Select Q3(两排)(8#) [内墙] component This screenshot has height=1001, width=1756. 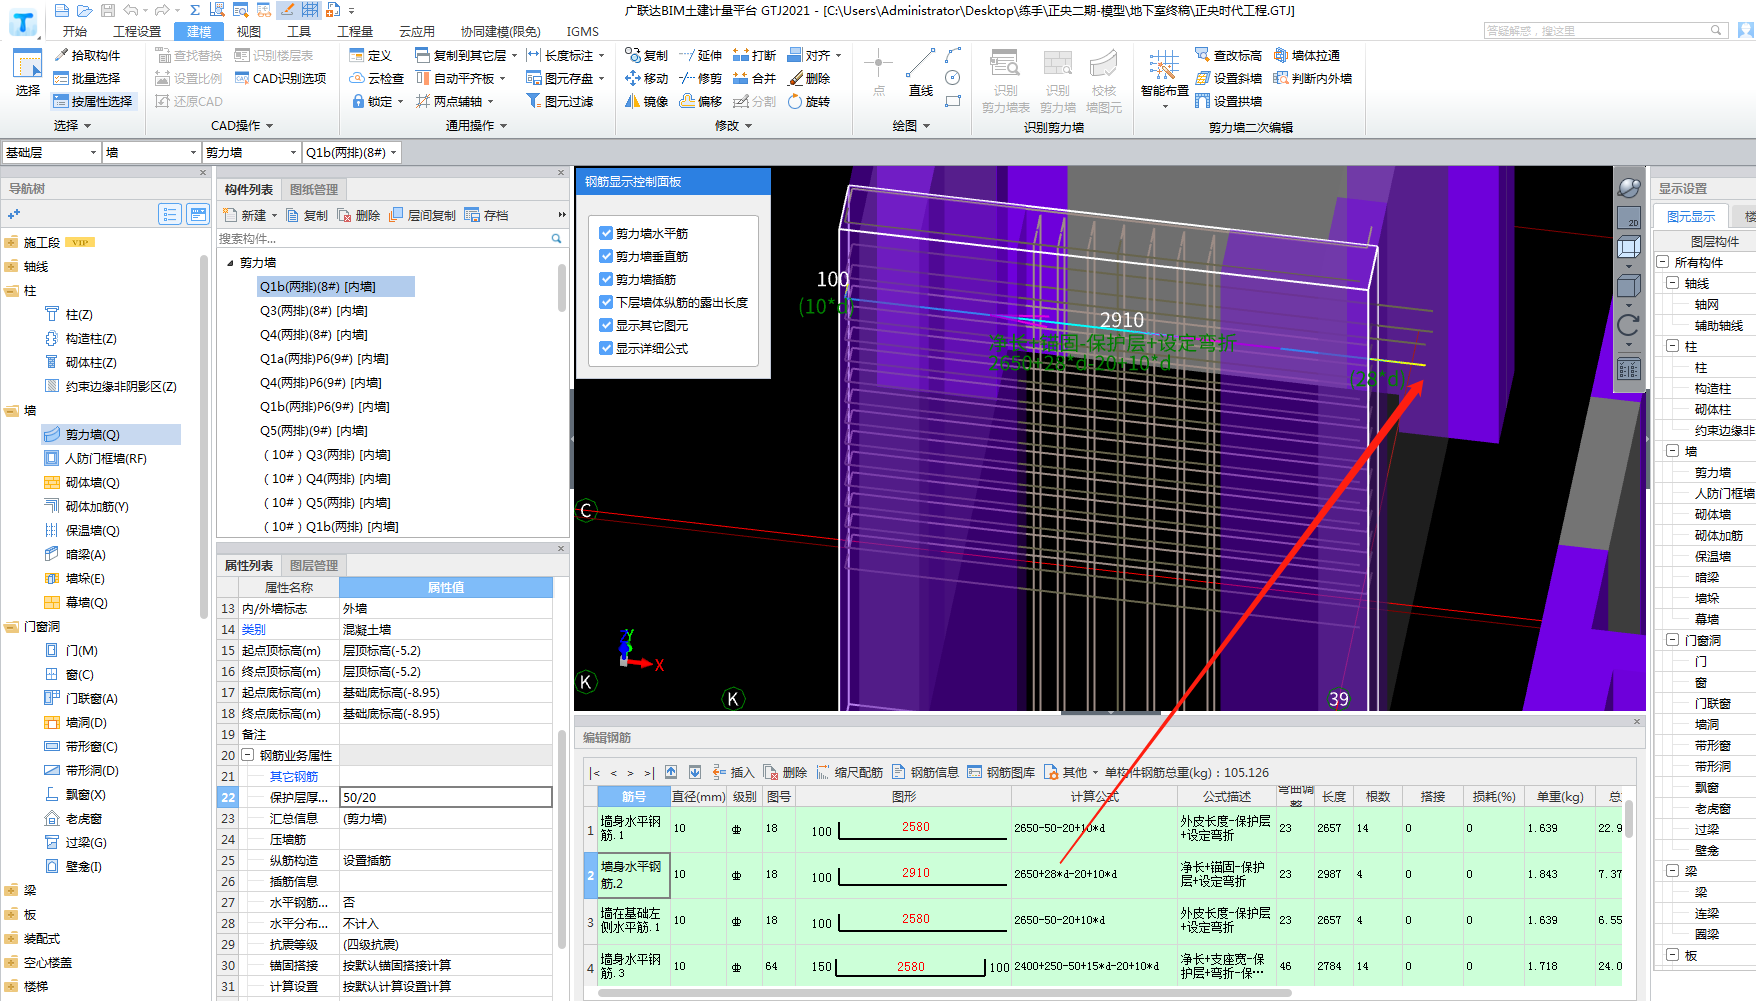tap(314, 311)
